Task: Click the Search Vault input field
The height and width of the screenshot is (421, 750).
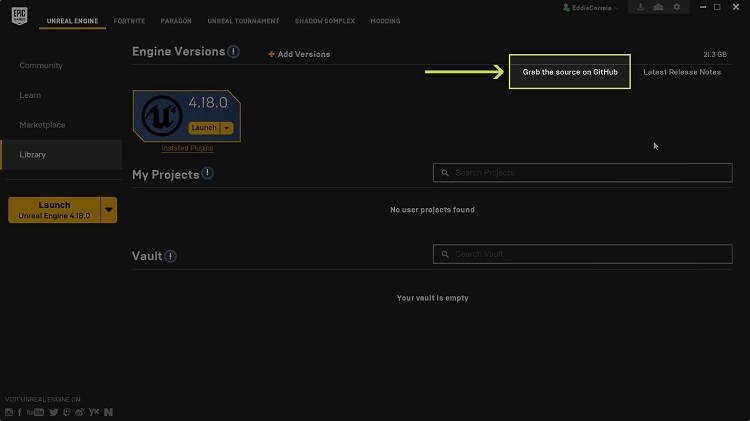Action: (583, 254)
